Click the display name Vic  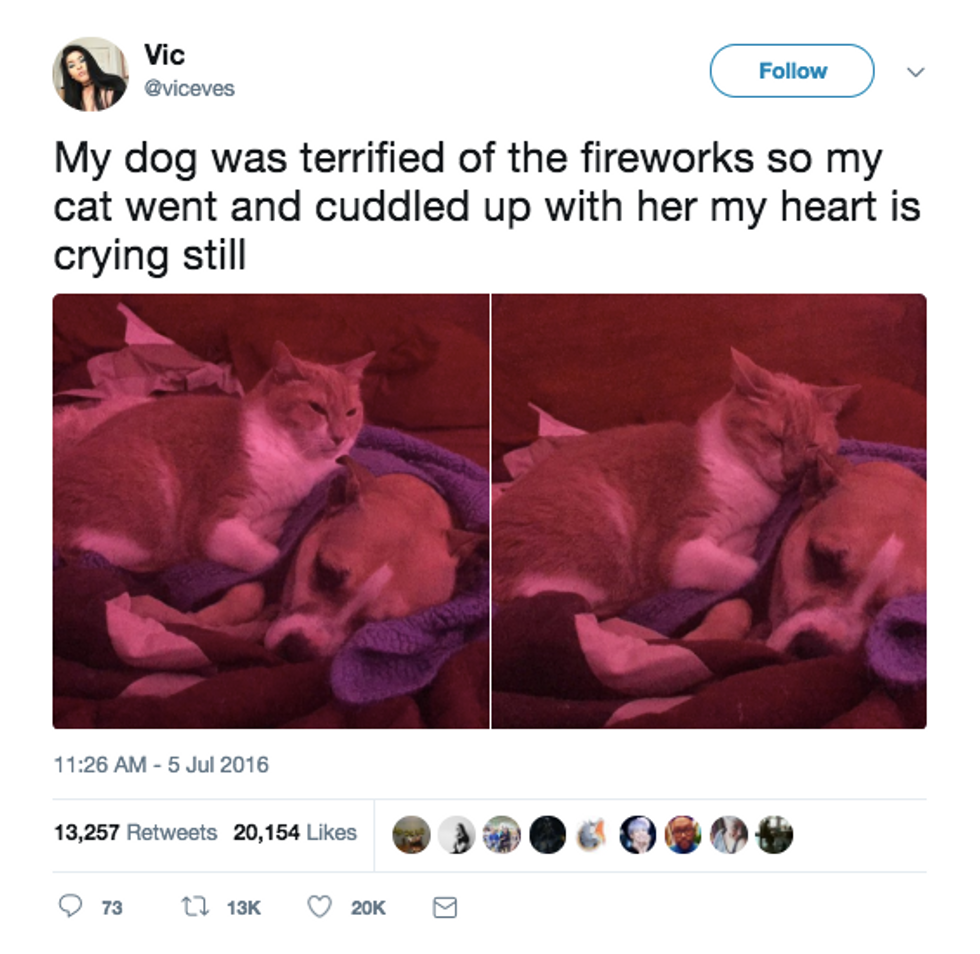[x=164, y=55]
